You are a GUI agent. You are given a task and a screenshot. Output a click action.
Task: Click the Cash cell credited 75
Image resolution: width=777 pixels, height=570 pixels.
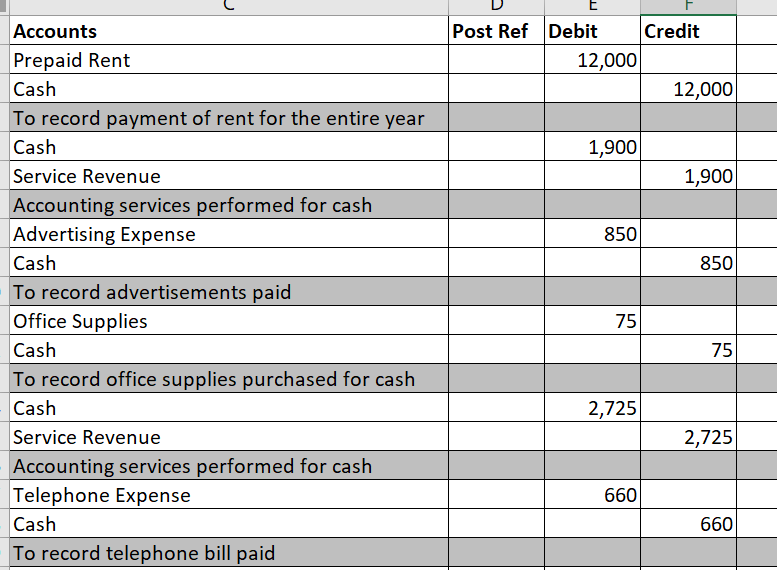point(229,350)
